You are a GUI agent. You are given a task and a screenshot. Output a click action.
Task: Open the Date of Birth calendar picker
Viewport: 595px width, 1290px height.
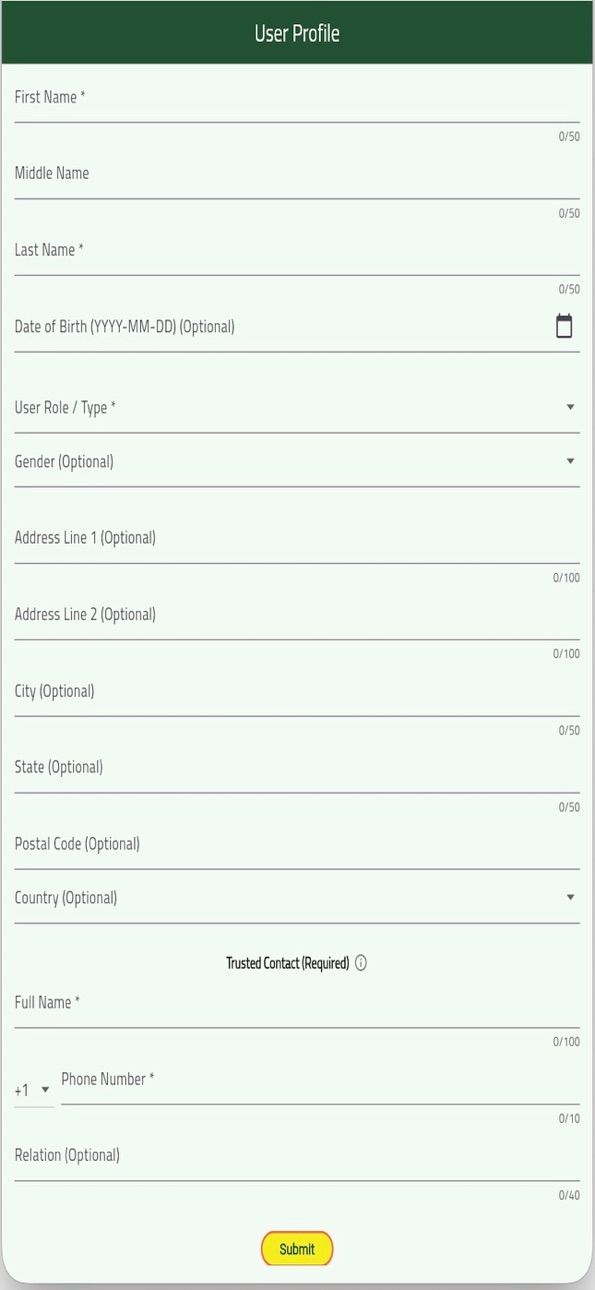click(564, 326)
